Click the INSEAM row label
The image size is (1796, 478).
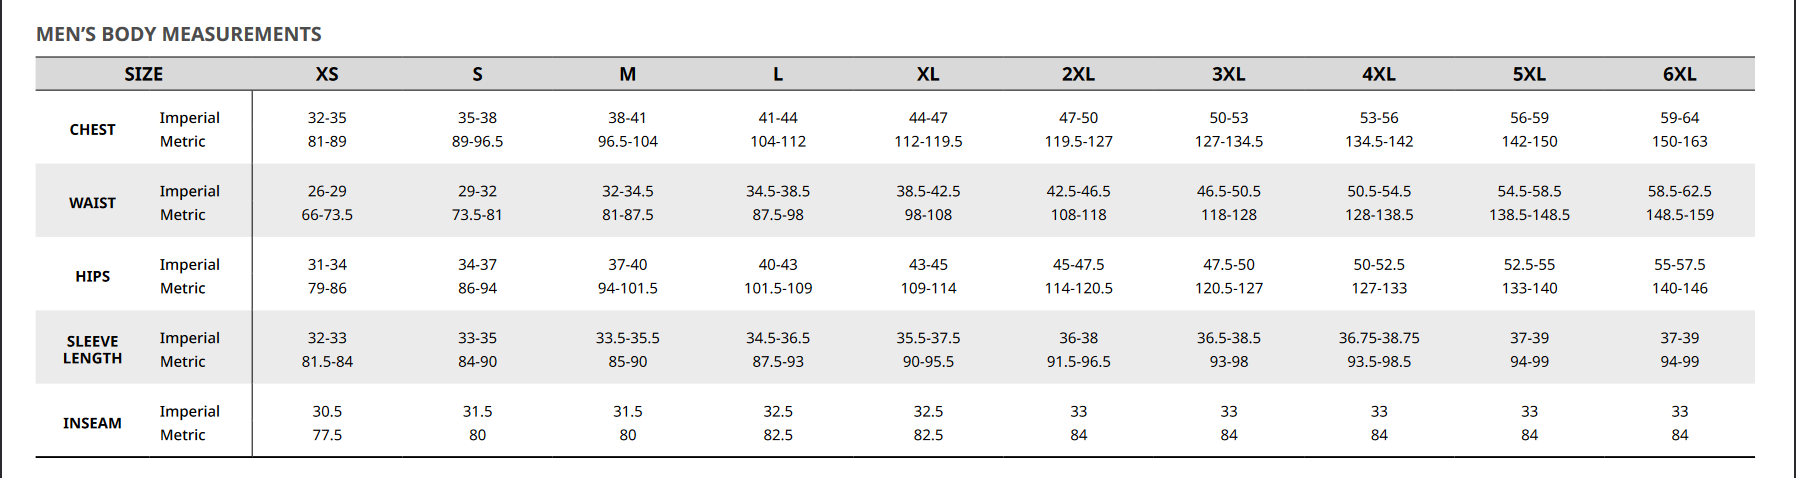(x=92, y=423)
